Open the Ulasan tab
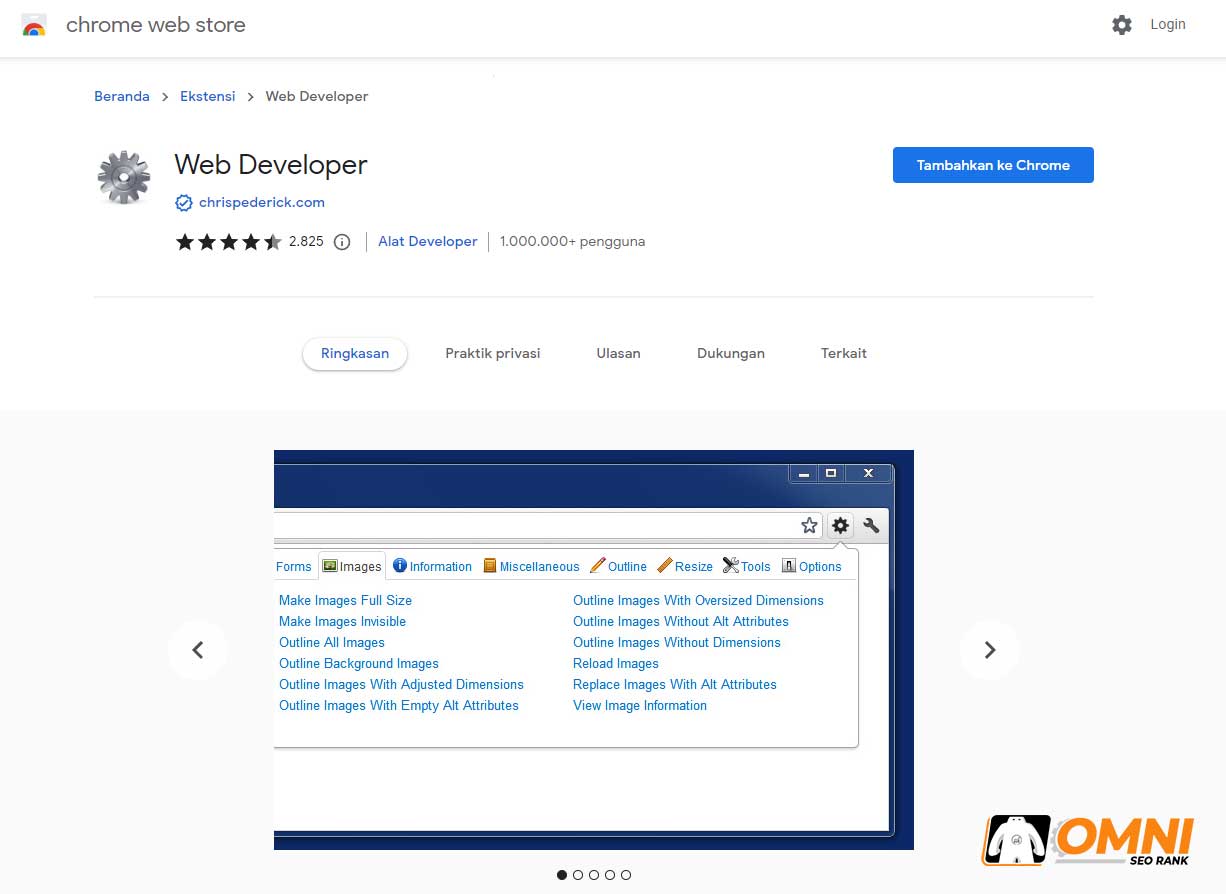The height and width of the screenshot is (894, 1226). (x=618, y=353)
